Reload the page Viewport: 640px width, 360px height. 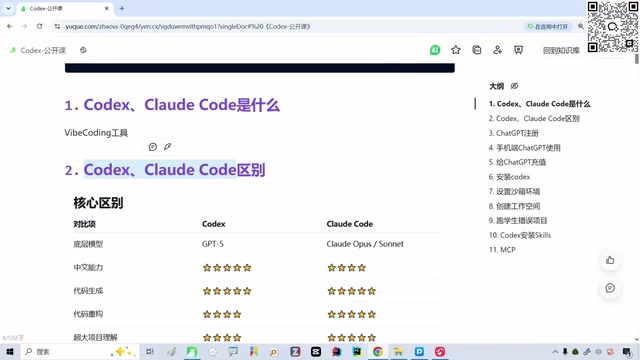[x=40, y=26]
